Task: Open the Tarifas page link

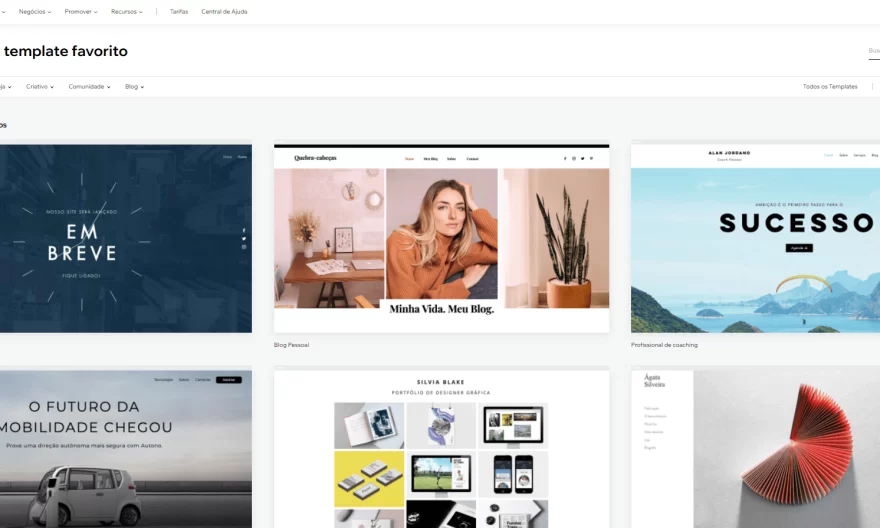Action: point(179,12)
